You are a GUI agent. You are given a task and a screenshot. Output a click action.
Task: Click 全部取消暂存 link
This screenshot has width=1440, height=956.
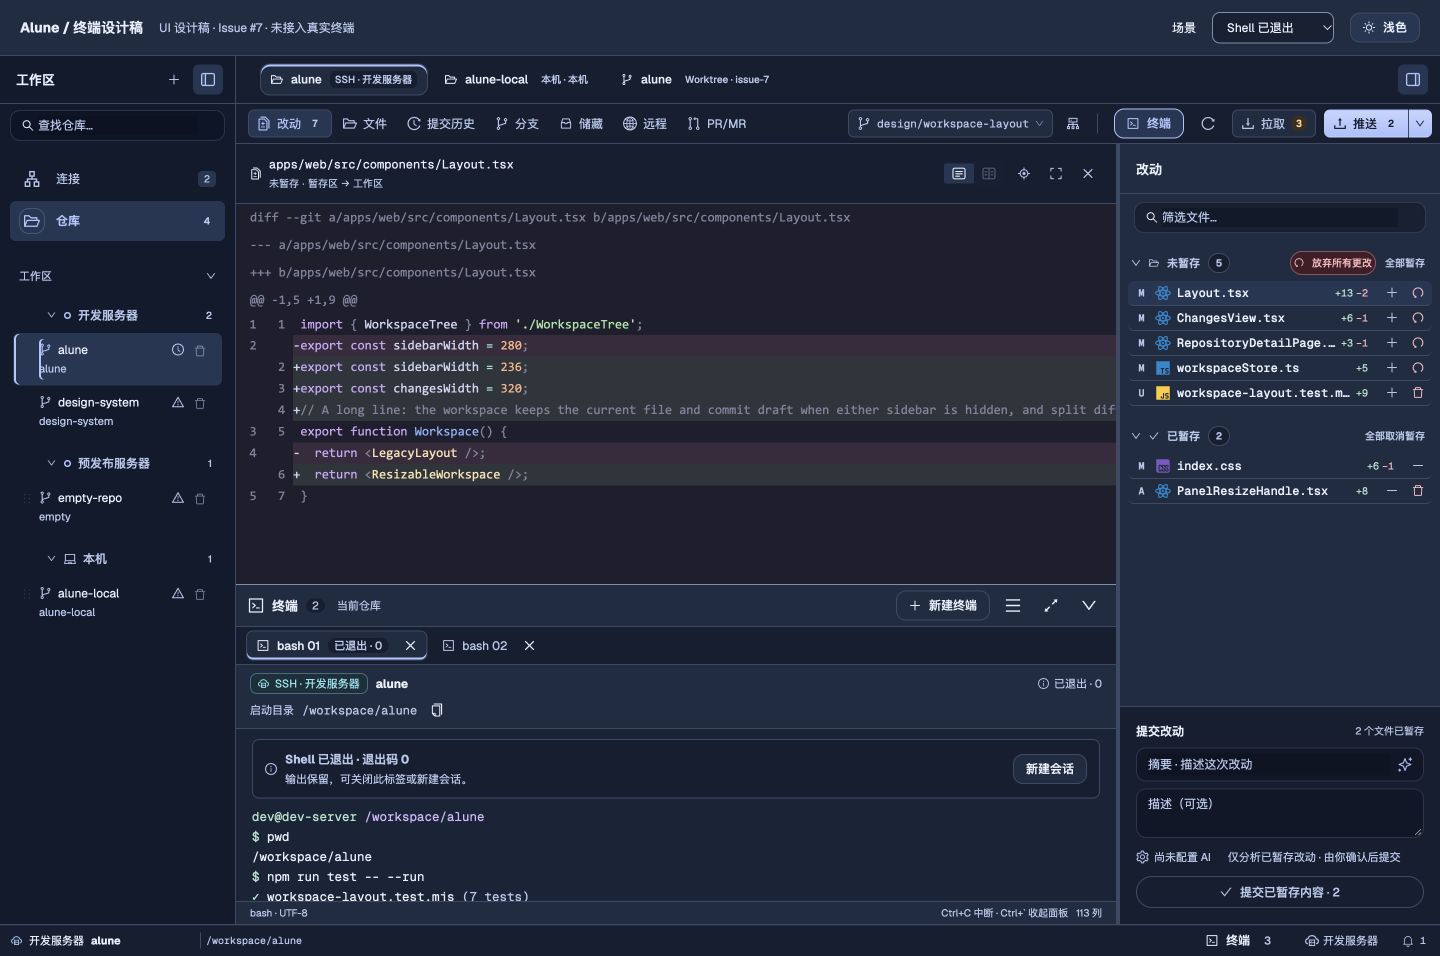click(1395, 436)
